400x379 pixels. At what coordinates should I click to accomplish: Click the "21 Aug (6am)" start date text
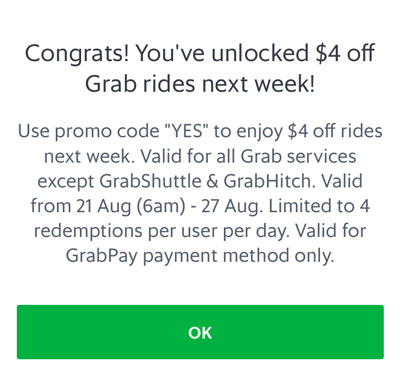[x=130, y=206]
